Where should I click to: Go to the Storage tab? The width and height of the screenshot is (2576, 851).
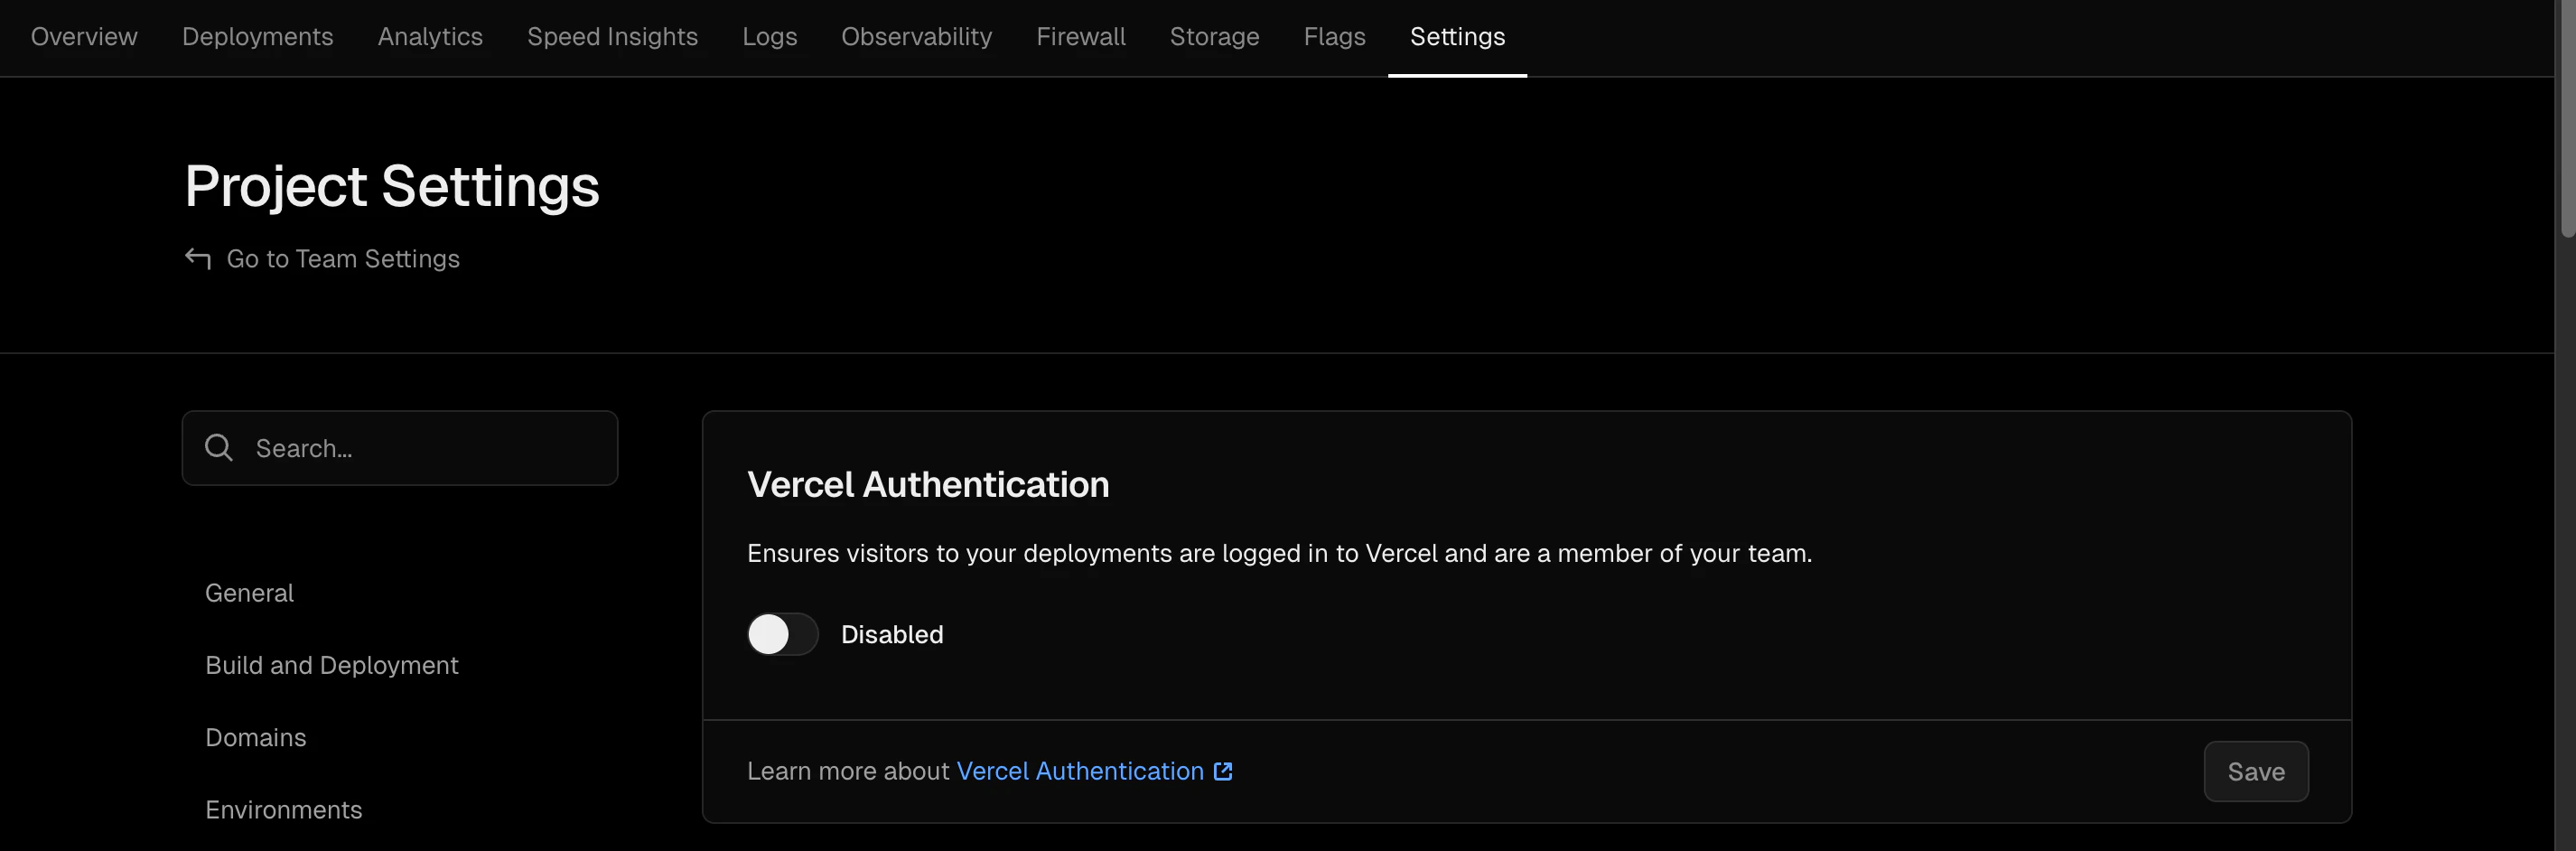[x=1215, y=37]
